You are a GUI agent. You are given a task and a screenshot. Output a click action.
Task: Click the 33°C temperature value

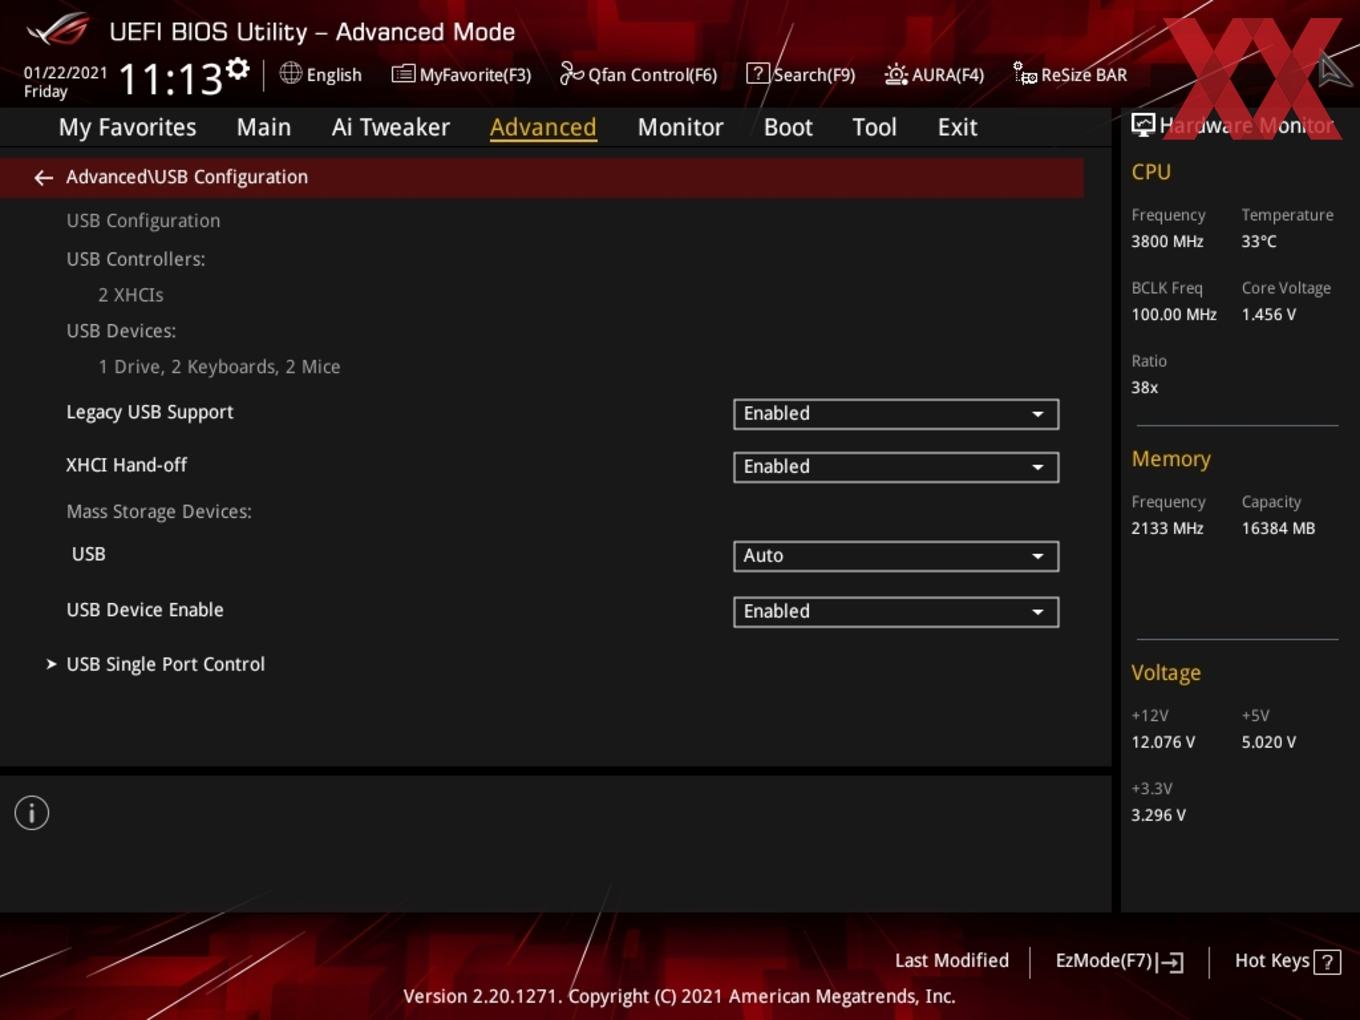tap(1259, 241)
